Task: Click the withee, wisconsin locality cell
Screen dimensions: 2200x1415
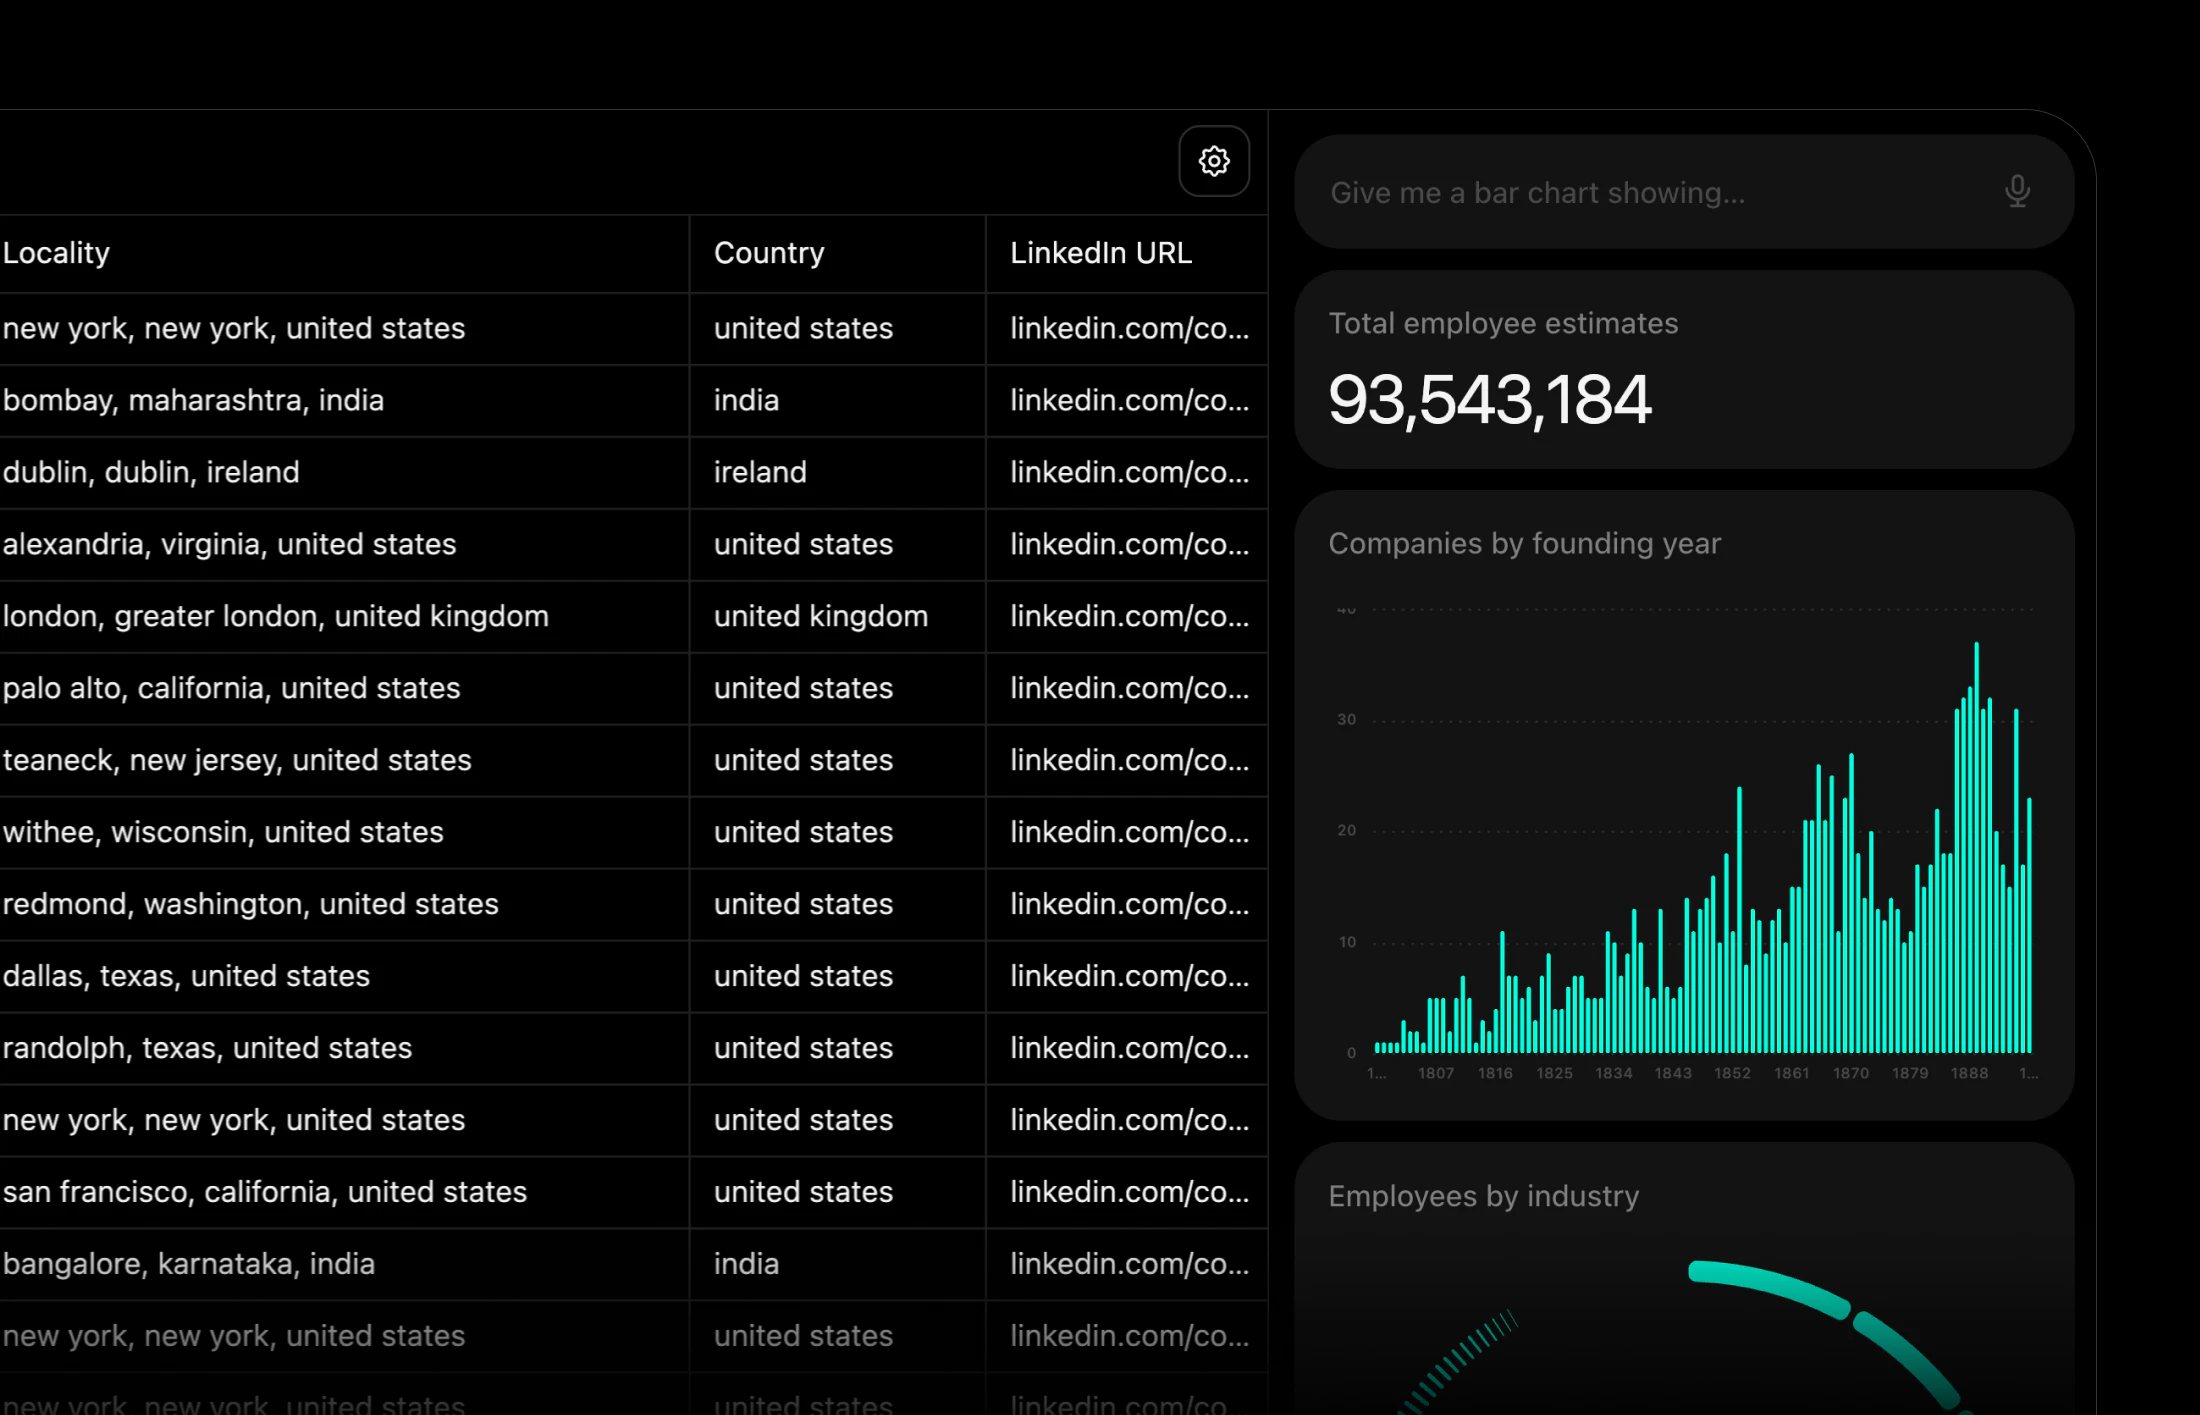Action: pyautogui.click(x=222, y=832)
